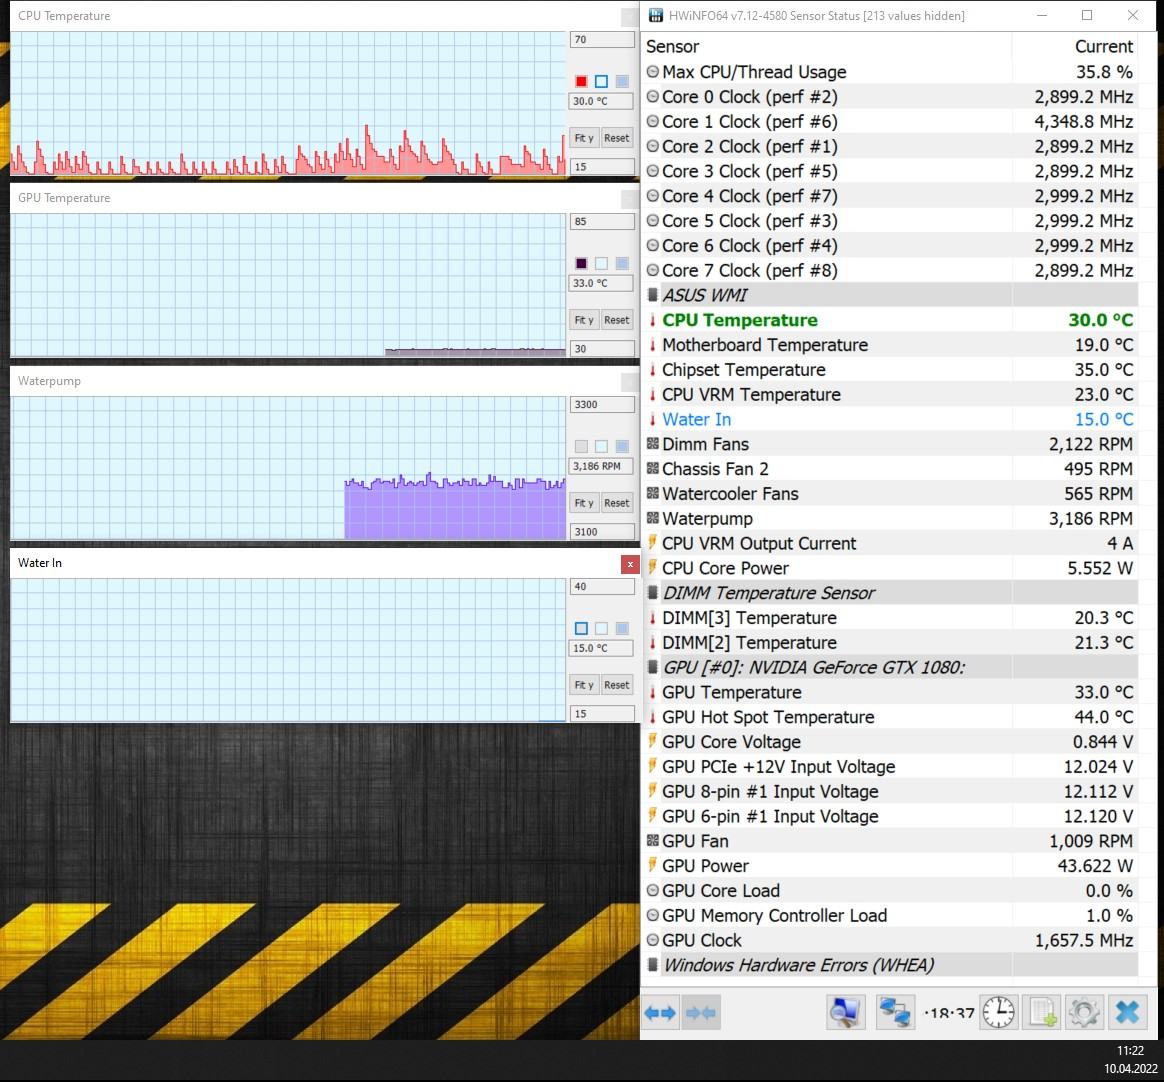Select the GPU Core Voltage row

click(x=890, y=741)
